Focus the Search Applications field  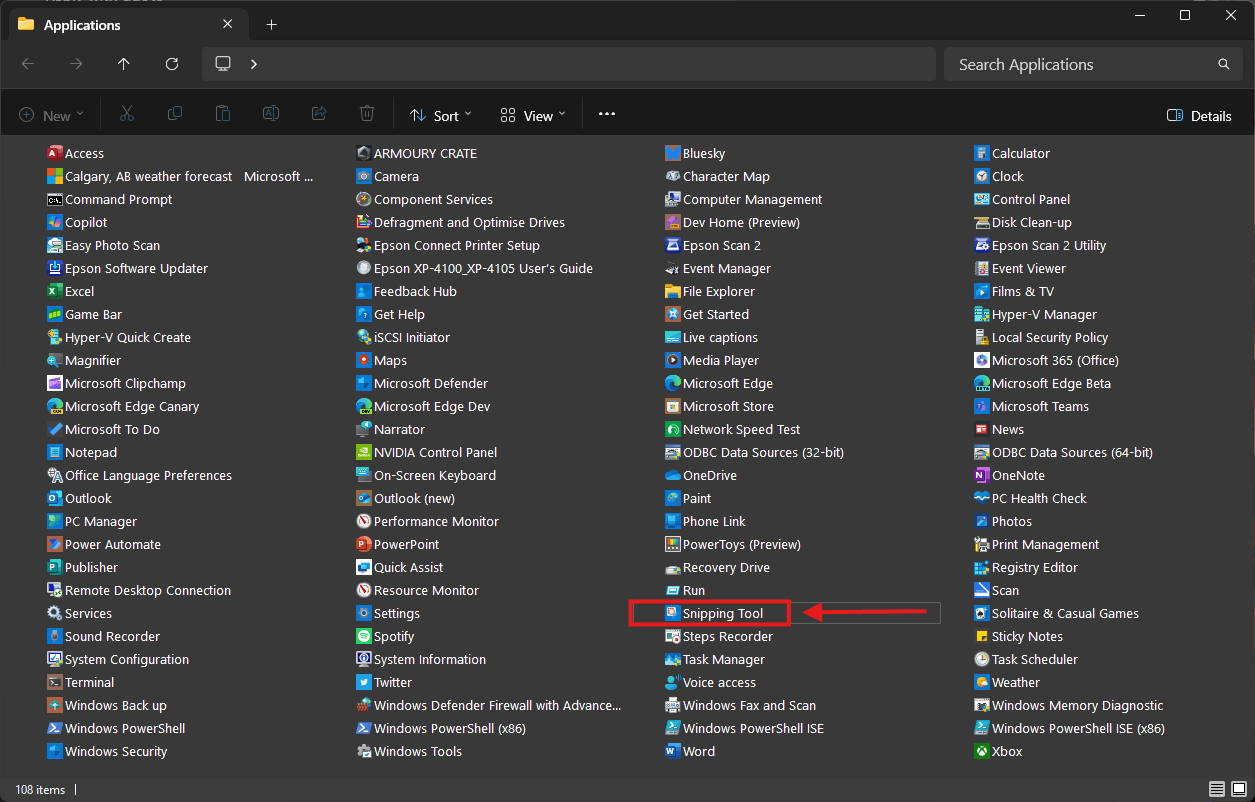tap(1094, 64)
